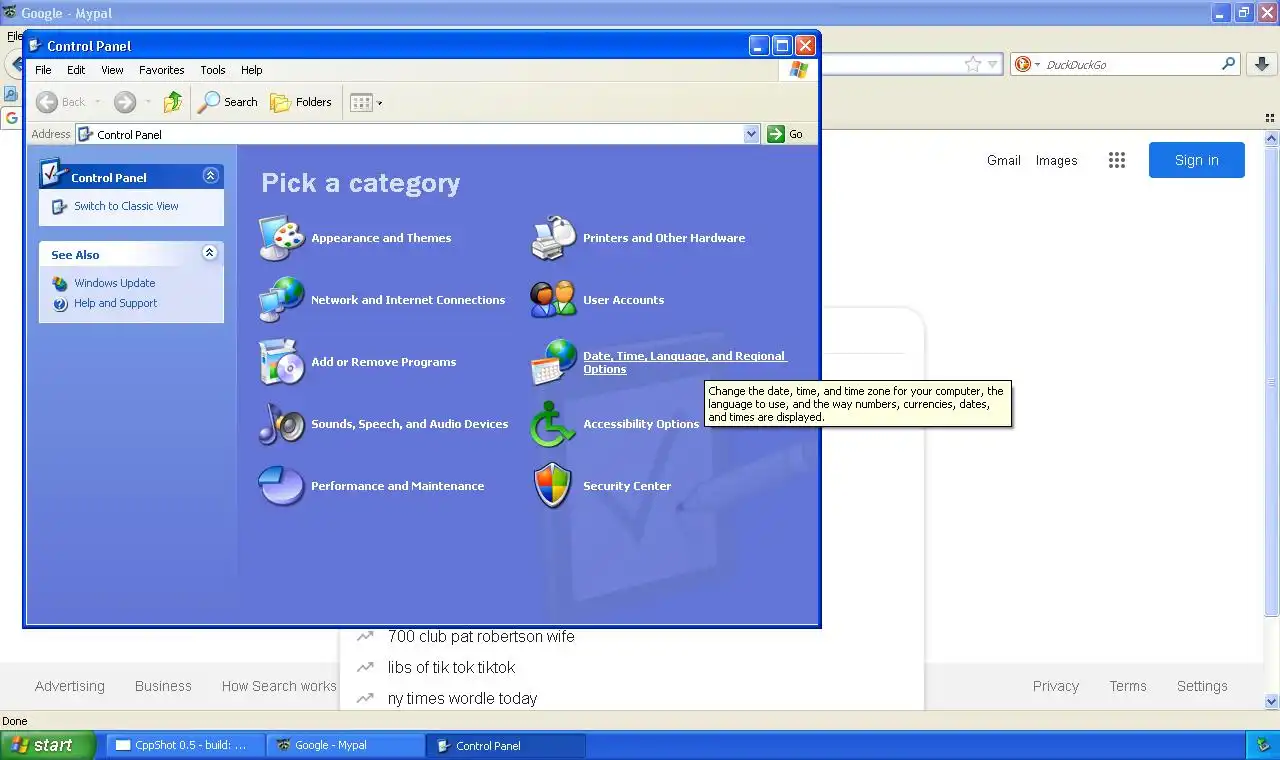Click User Accounts text link
1280x760 pixels.
pyautogui.click(x=623, y=300)
